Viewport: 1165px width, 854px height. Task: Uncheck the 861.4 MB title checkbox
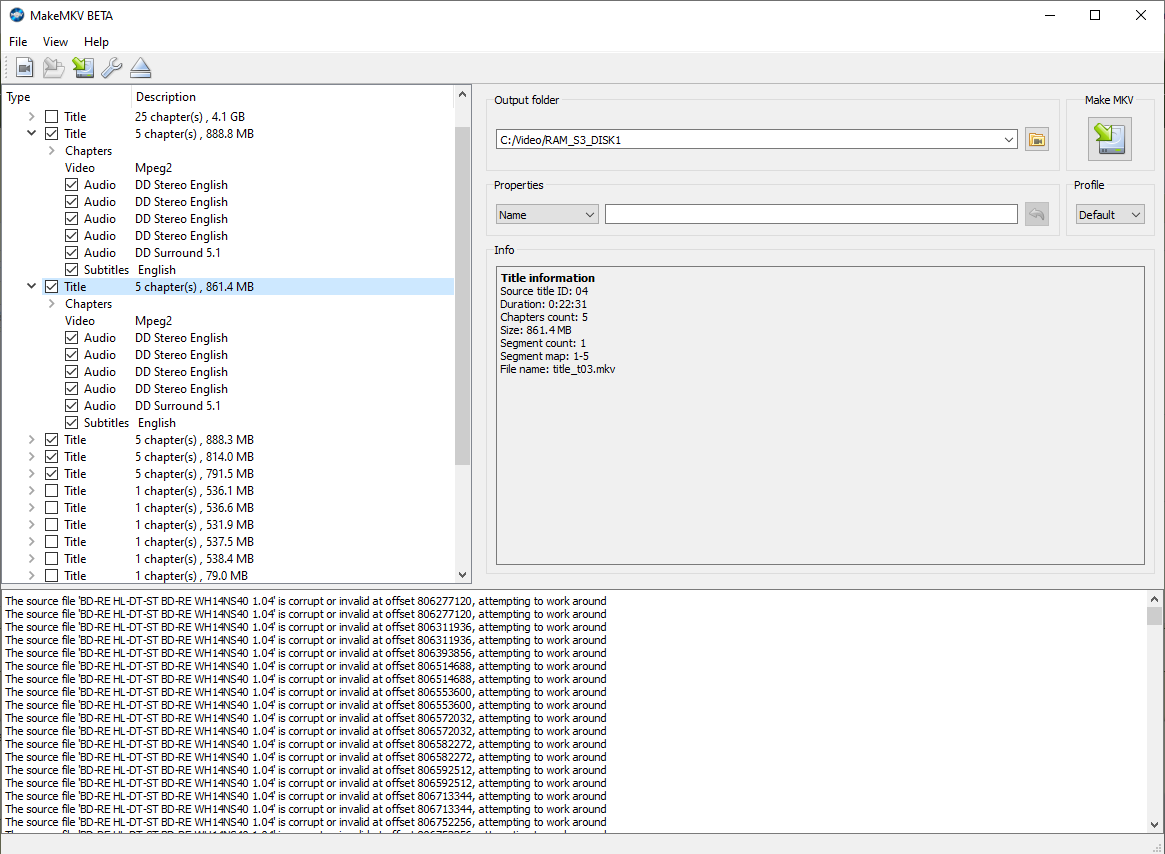(51, 287)
